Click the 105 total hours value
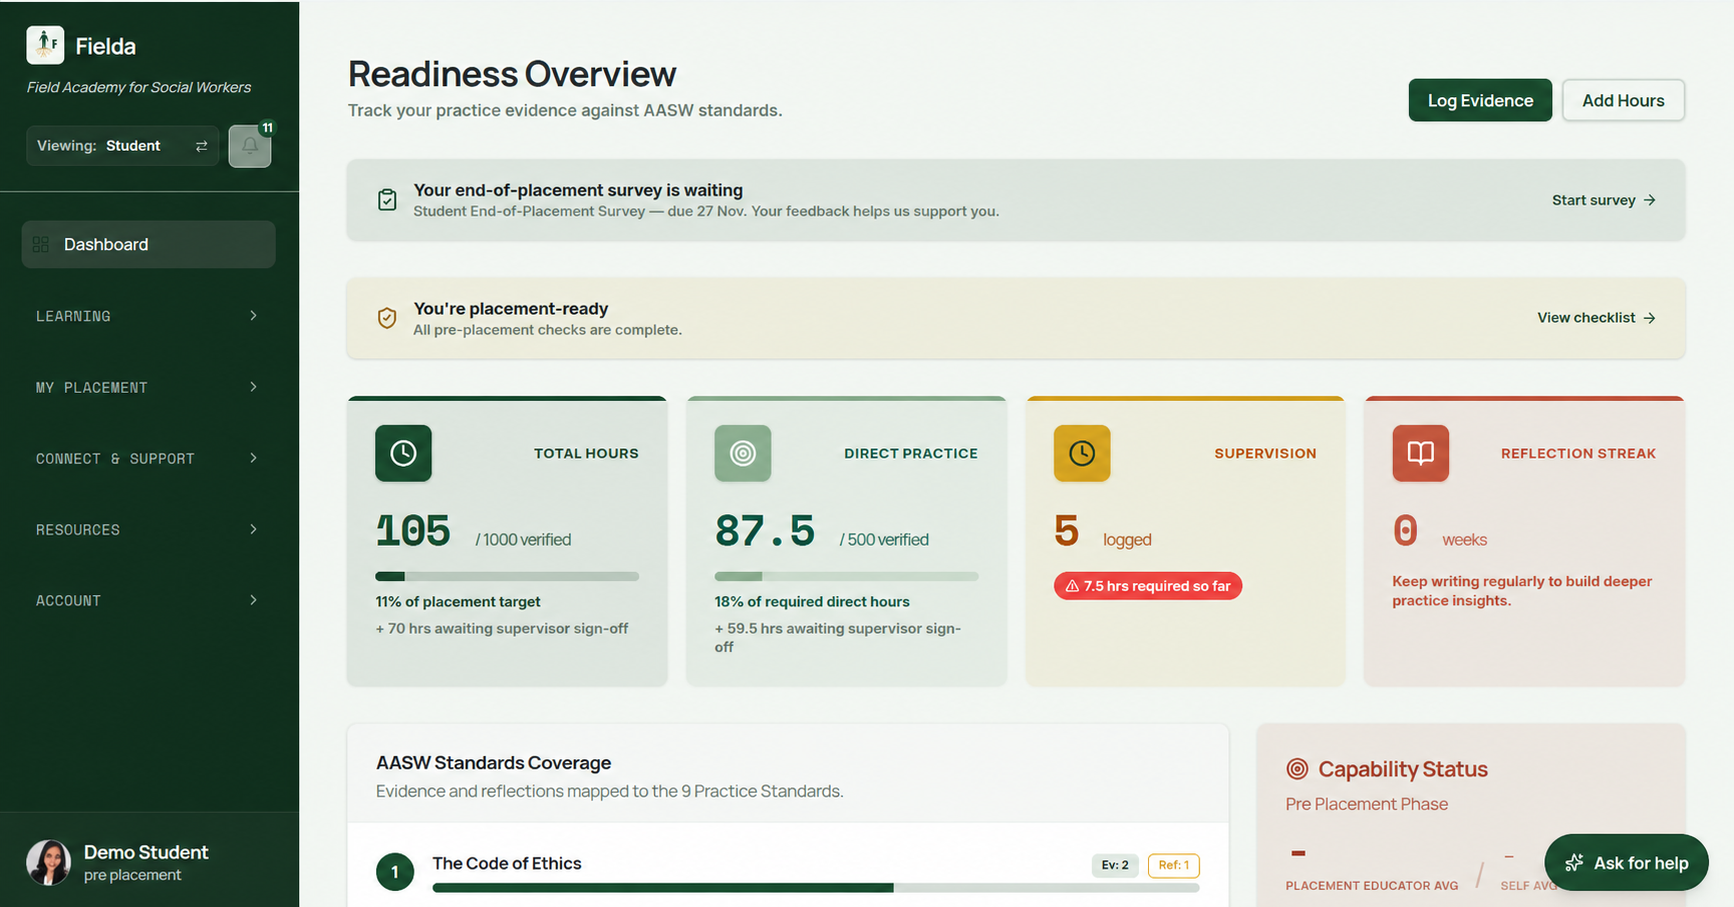Viewport: 1734px width, 907px height. click(x=413, y=531)
